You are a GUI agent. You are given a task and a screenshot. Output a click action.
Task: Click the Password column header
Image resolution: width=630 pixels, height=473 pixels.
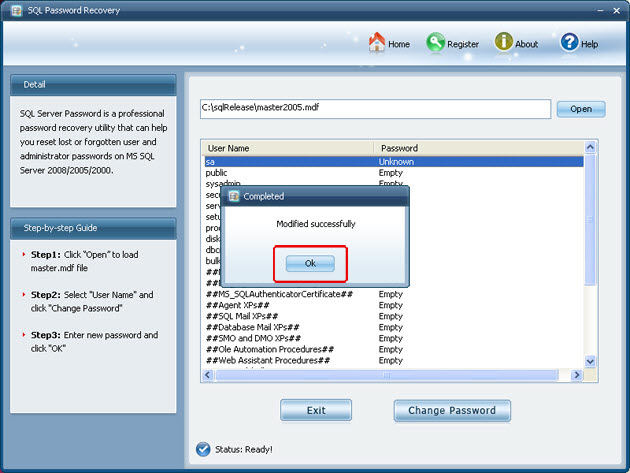pyautogui.click(x=479, y=148)
